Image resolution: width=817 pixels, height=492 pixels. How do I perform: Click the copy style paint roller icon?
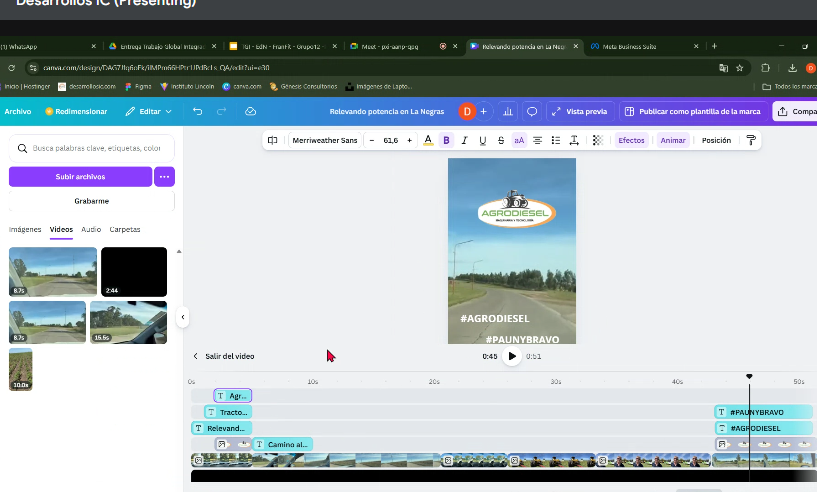pos(752,140)
